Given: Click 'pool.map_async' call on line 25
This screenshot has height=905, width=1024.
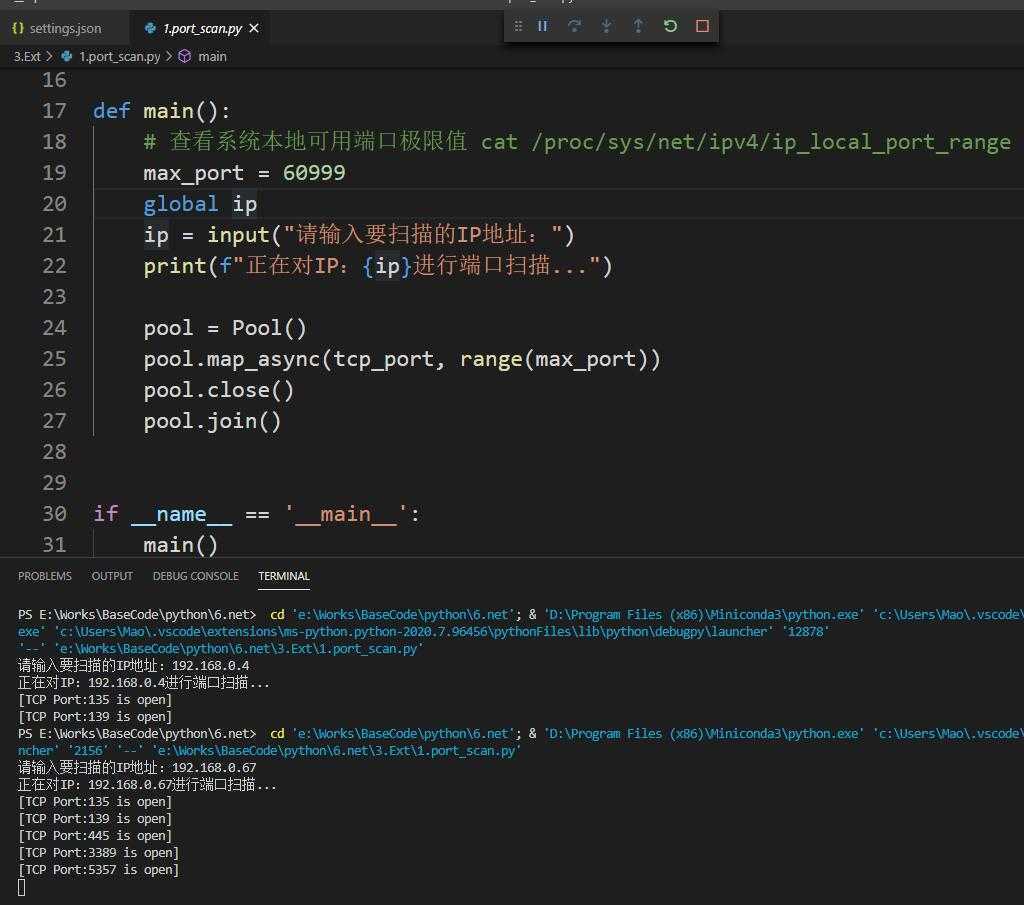Looking at the screenshot, I should 402,359.
